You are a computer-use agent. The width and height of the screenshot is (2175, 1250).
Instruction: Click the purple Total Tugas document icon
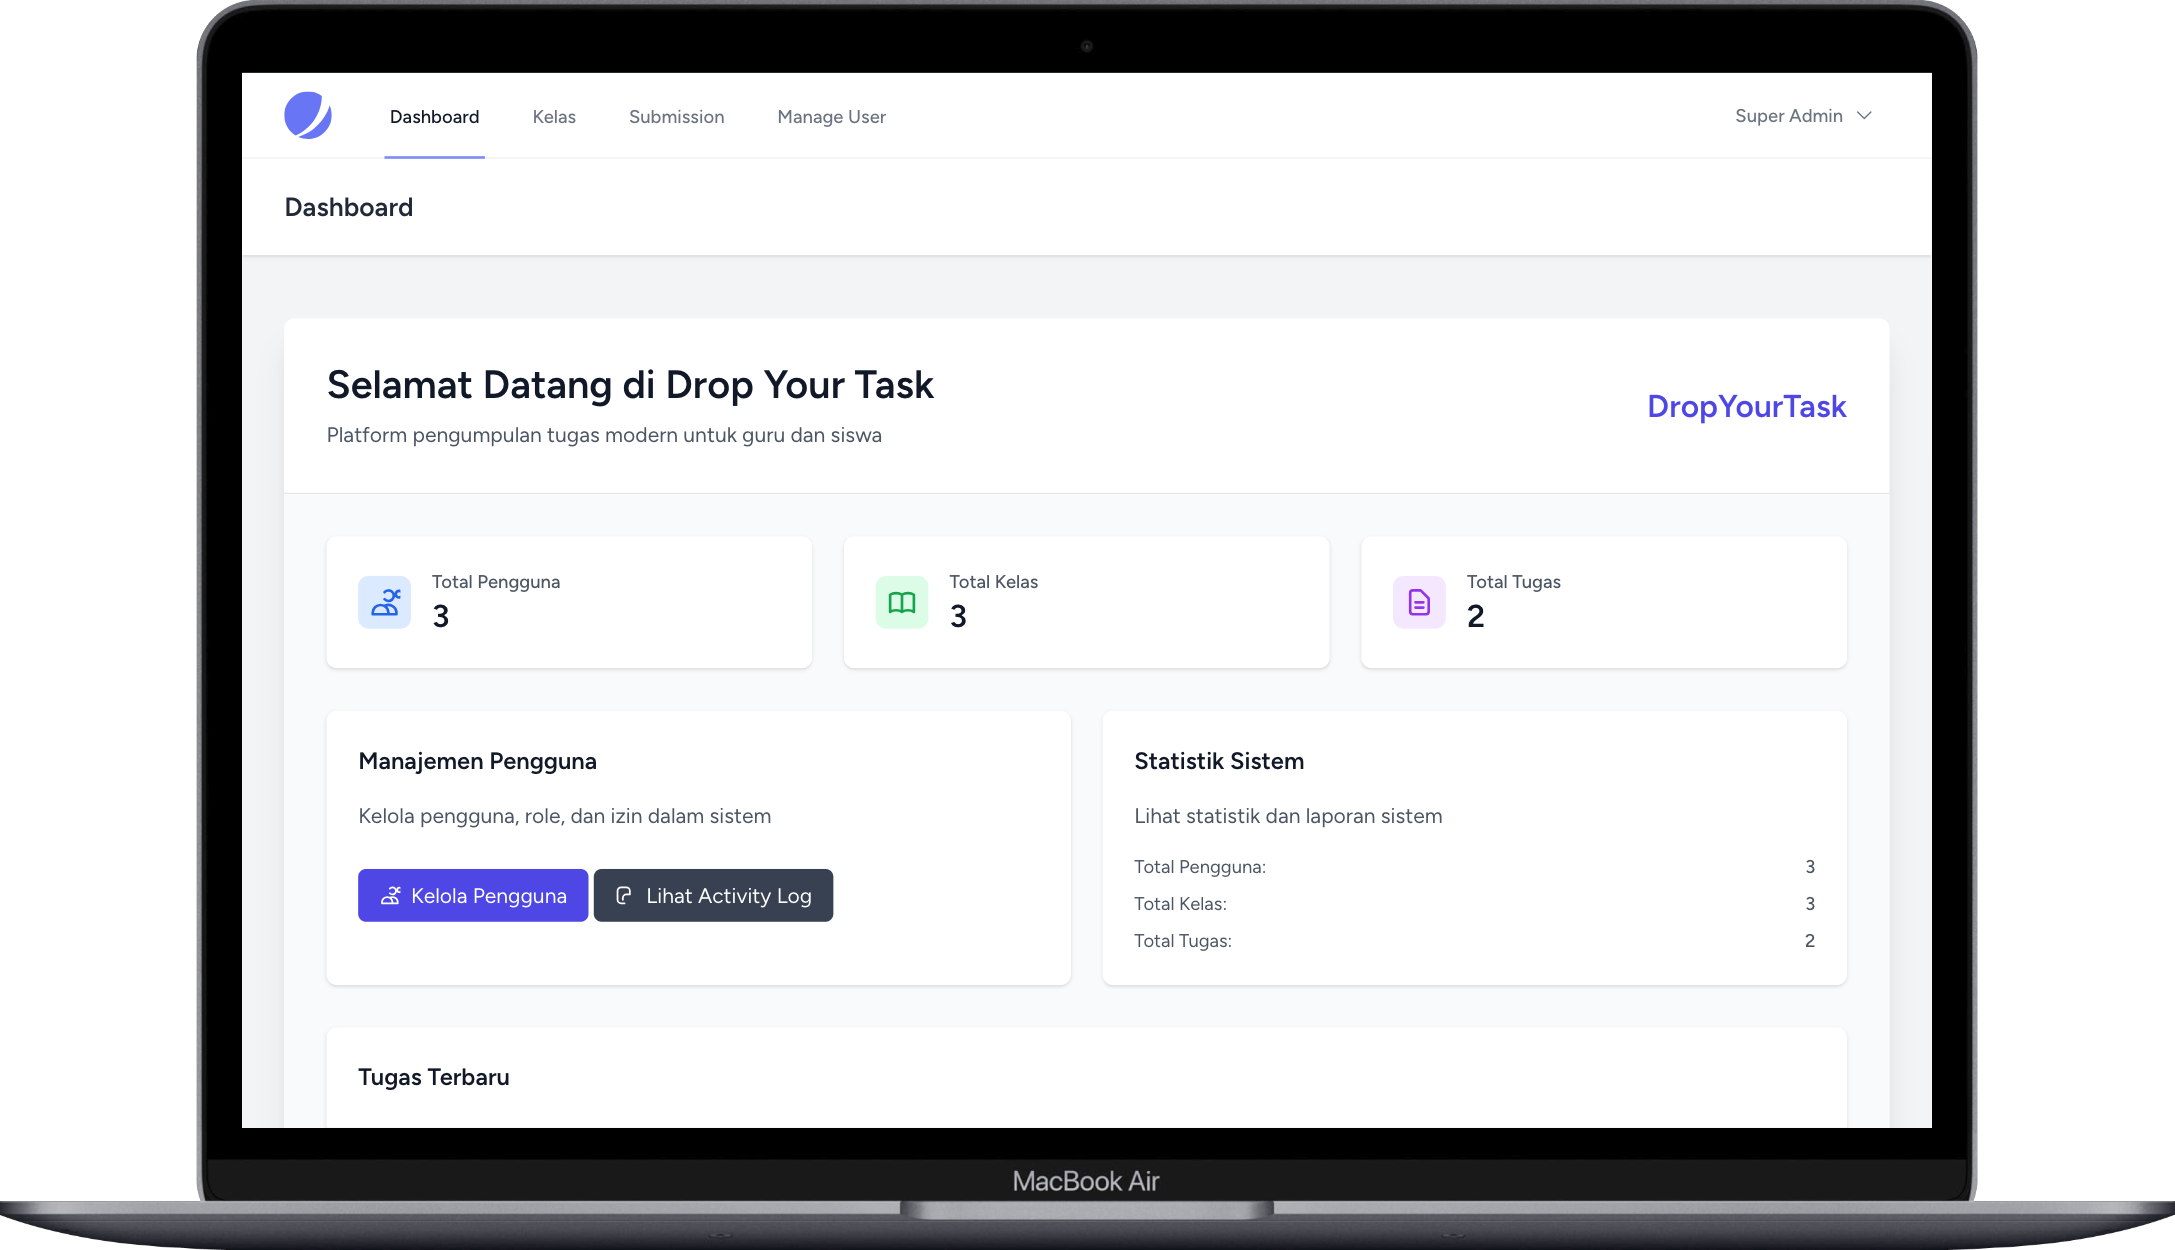point(1419,602)
